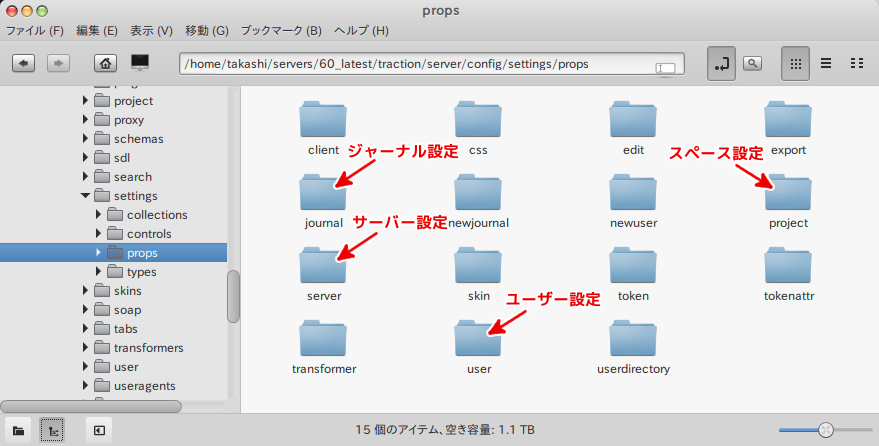Select tabs in the sidebar tree
The image size is (879, 446).
pyautogui.click(x=126, y=329)
